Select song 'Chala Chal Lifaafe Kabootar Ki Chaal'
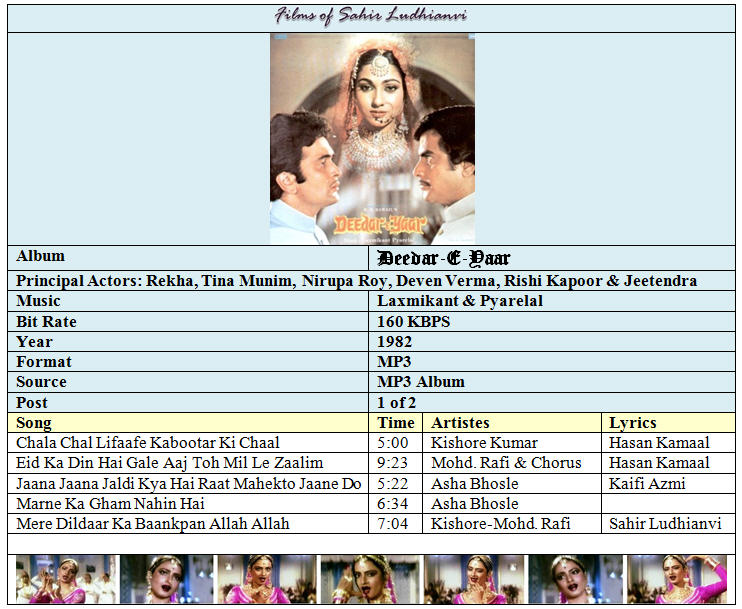The width and height of the screenshot is (742, 609). pyautogui.click(x=148, y=443)
